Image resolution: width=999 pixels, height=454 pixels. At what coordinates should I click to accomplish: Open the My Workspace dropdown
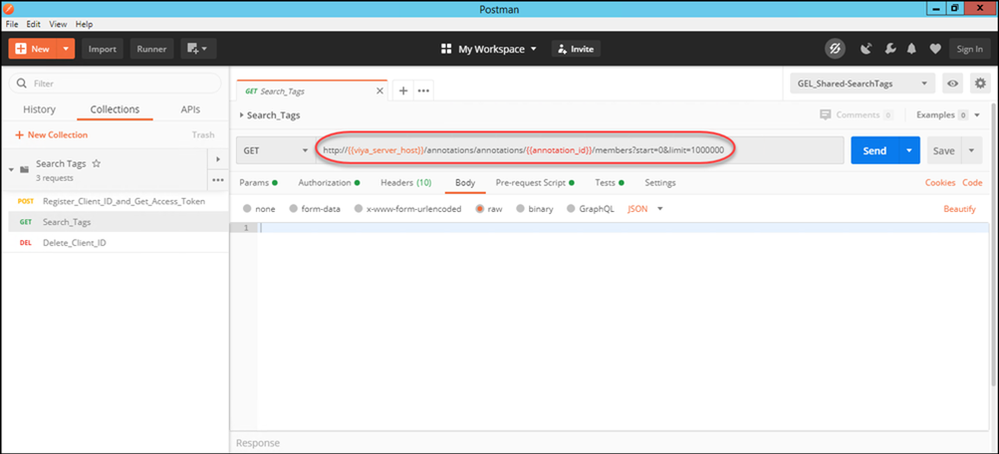click(489, 49)
